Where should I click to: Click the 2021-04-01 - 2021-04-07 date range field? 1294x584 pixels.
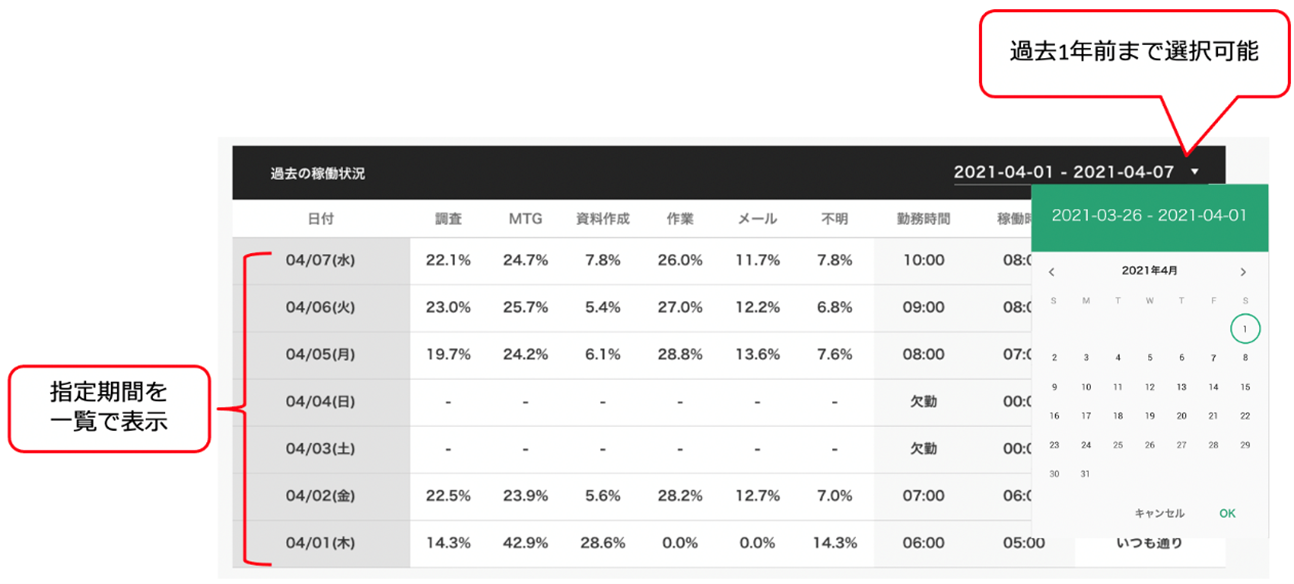tap(1063, 172)
